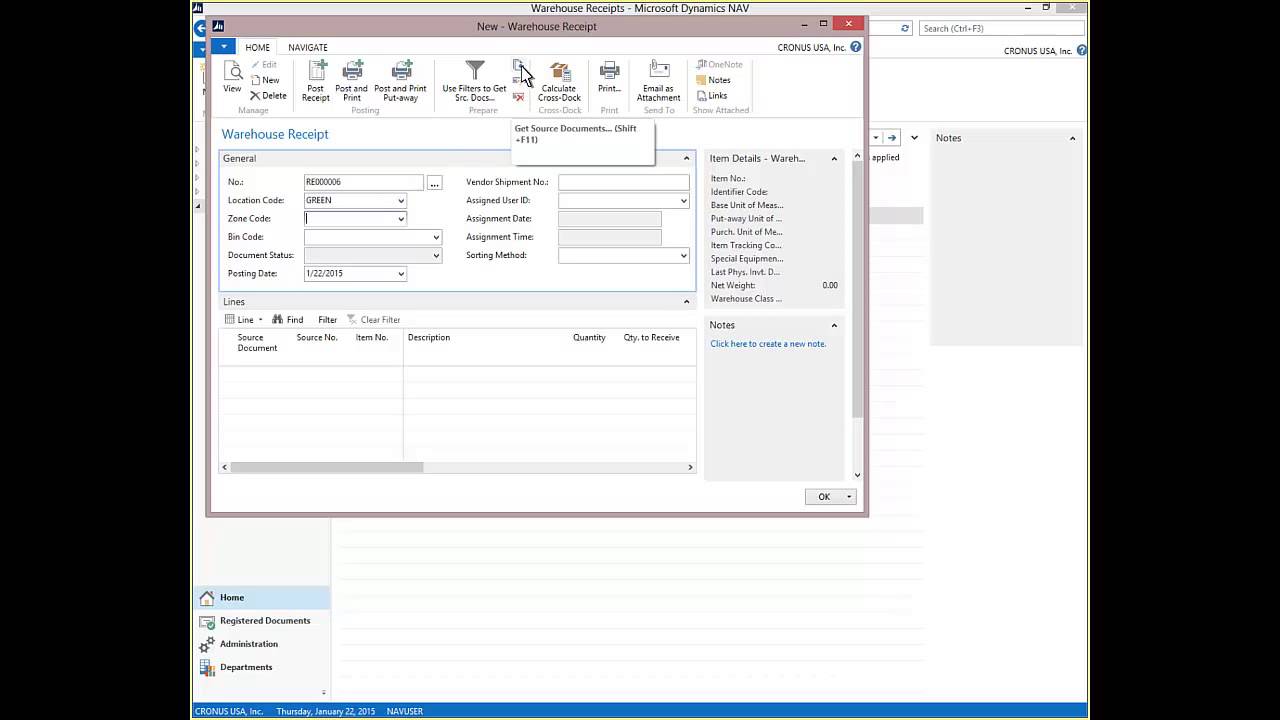Open the Location Code dropdown
Image resolution: width=1280 pixels, height=720 pixels.
[401, 201]
